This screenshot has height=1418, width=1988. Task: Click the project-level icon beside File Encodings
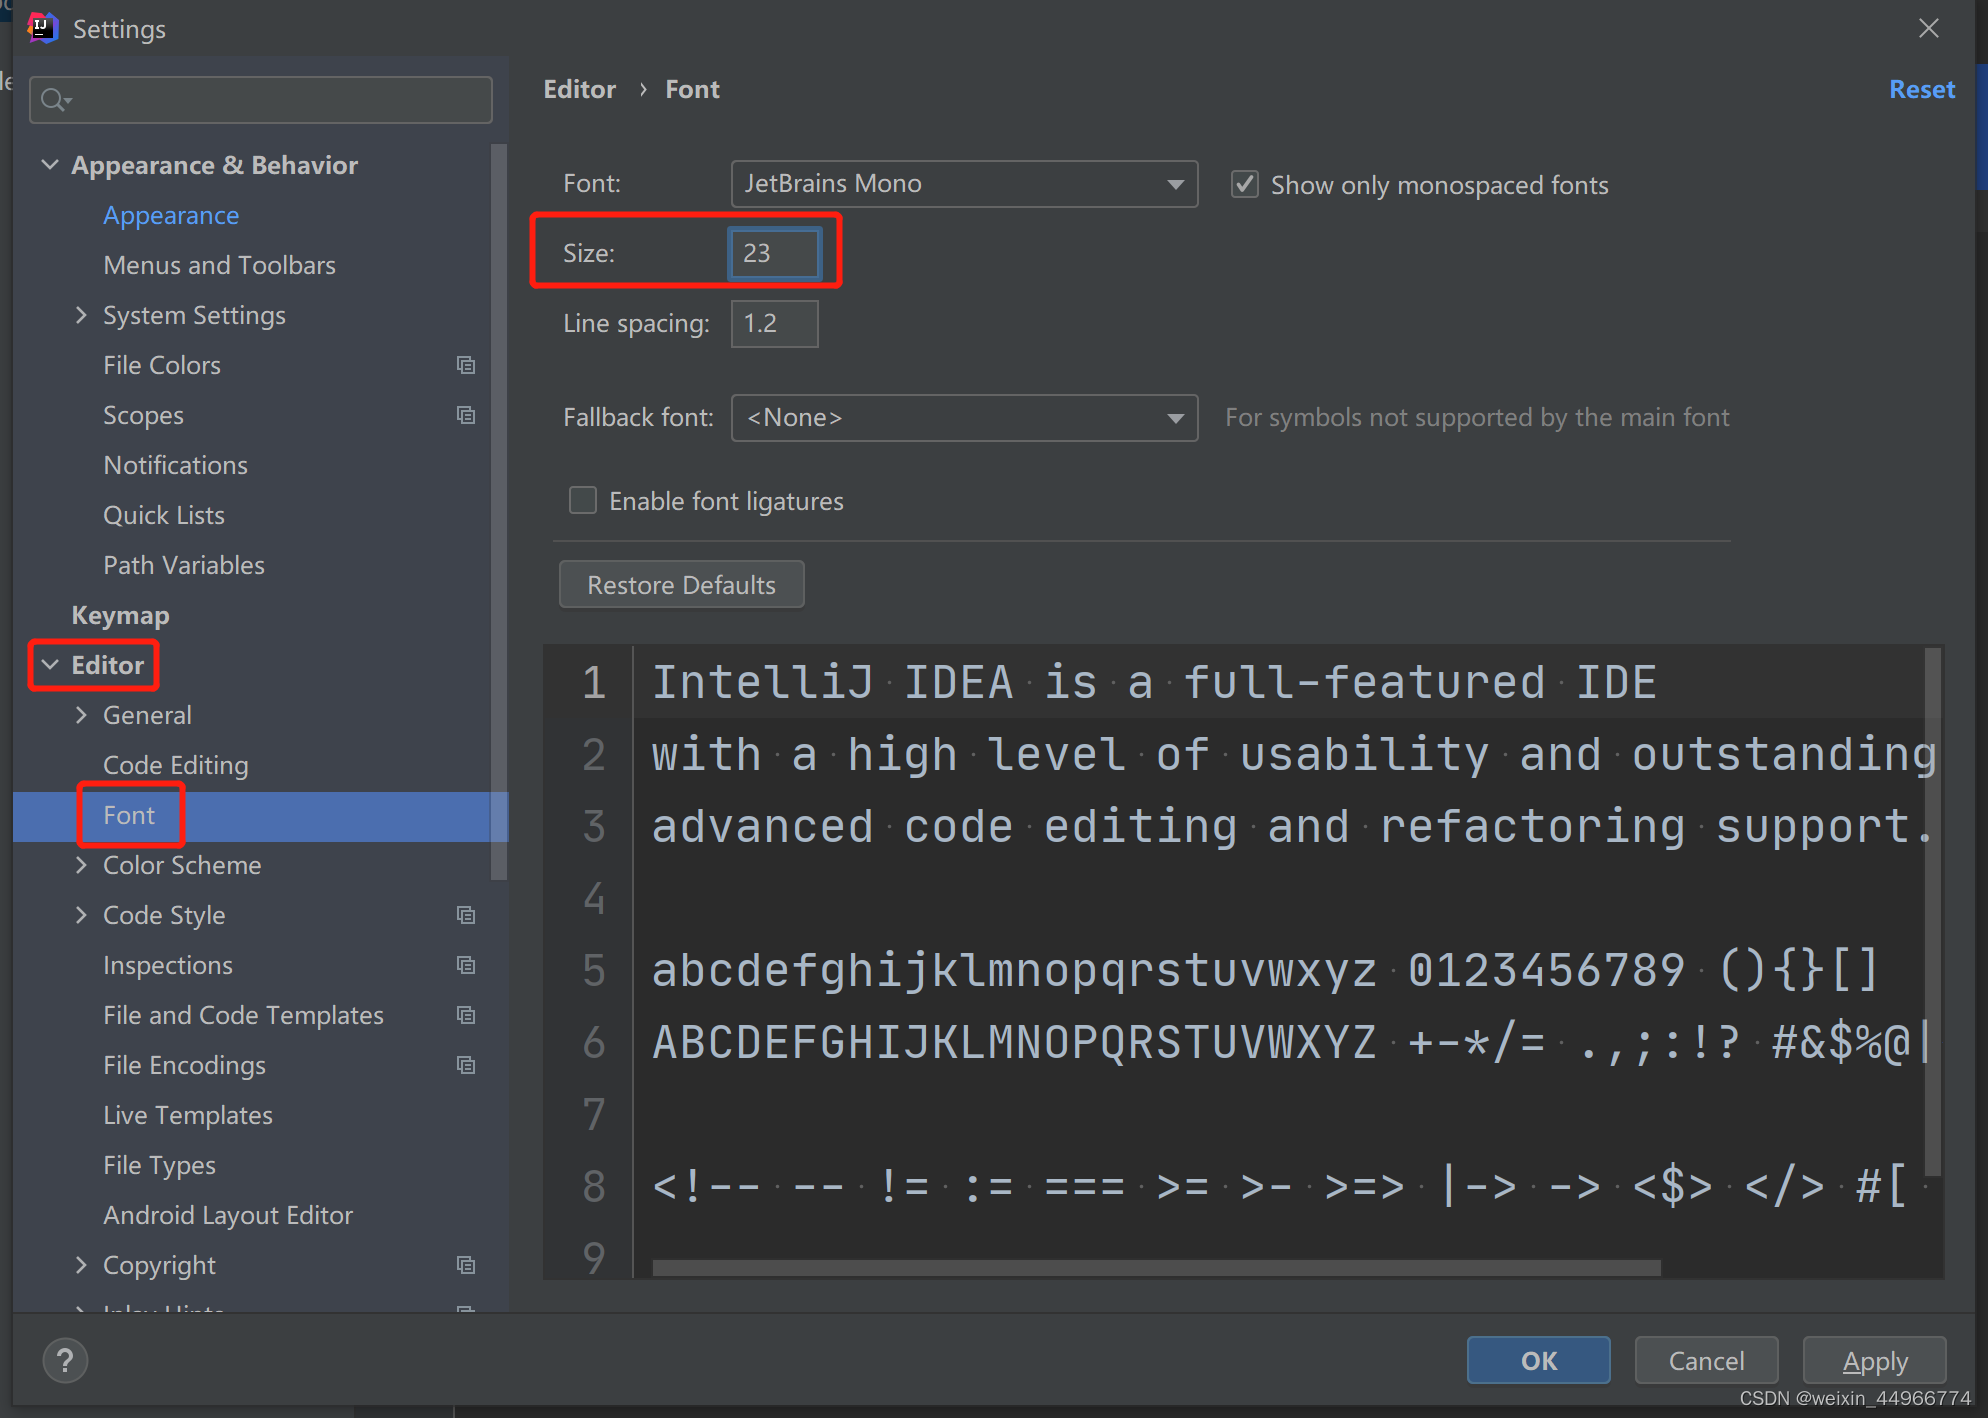coord(466,1065)
